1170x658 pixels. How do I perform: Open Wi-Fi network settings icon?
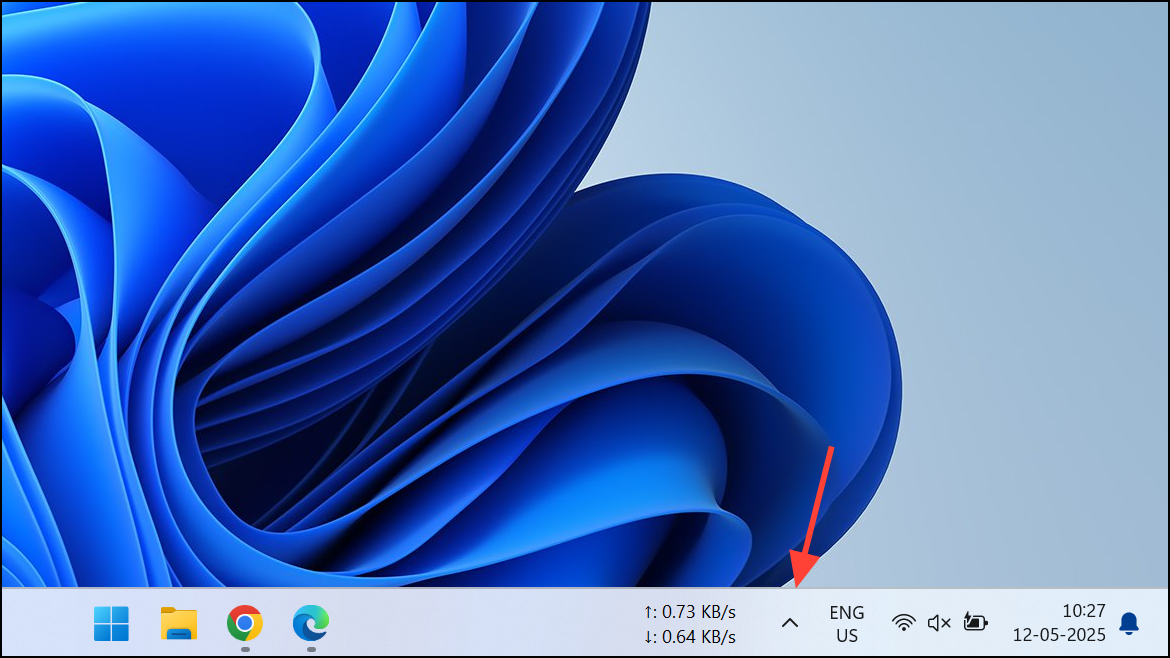[x=904, y=623]
